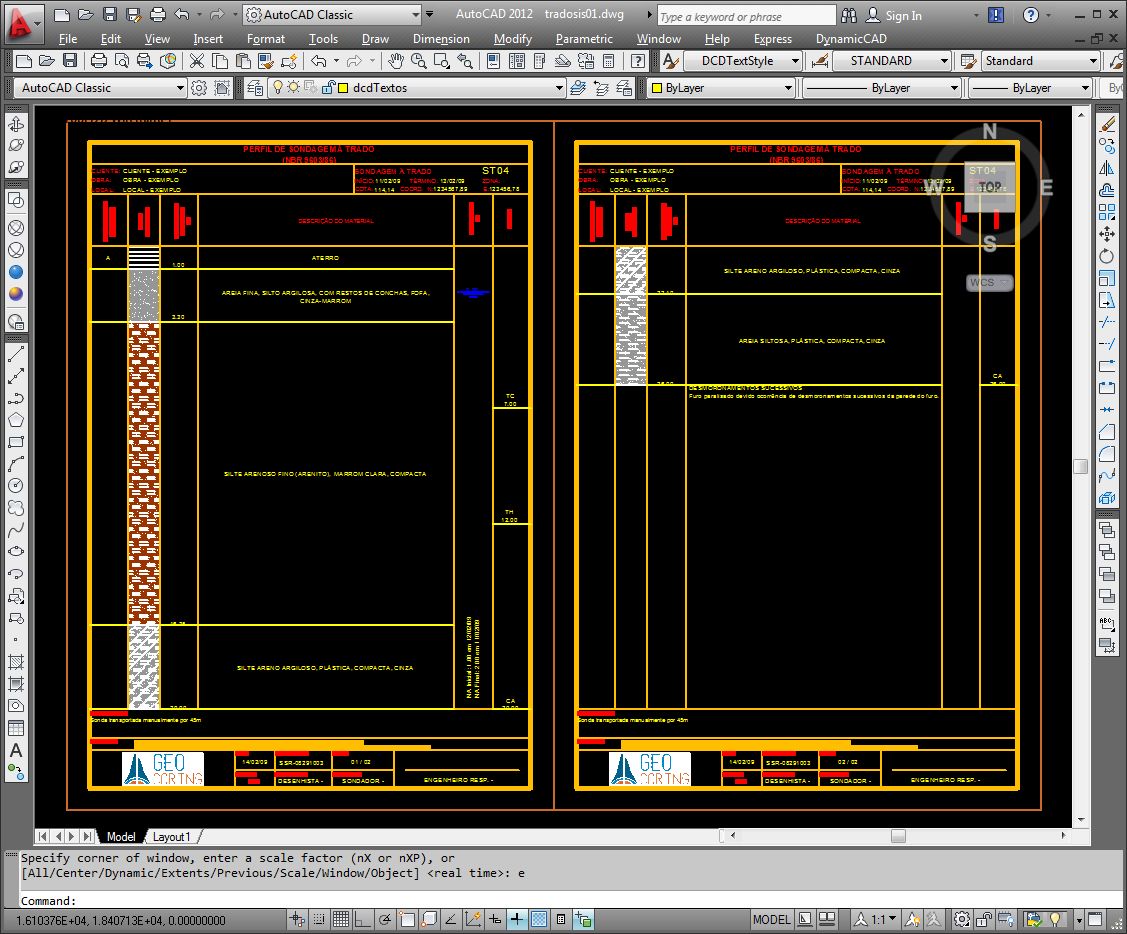Toggle Snap Mode in status bar
The width and height of the screenshot is (1127, 934).
pyautogui.click(x=318, y=919)
